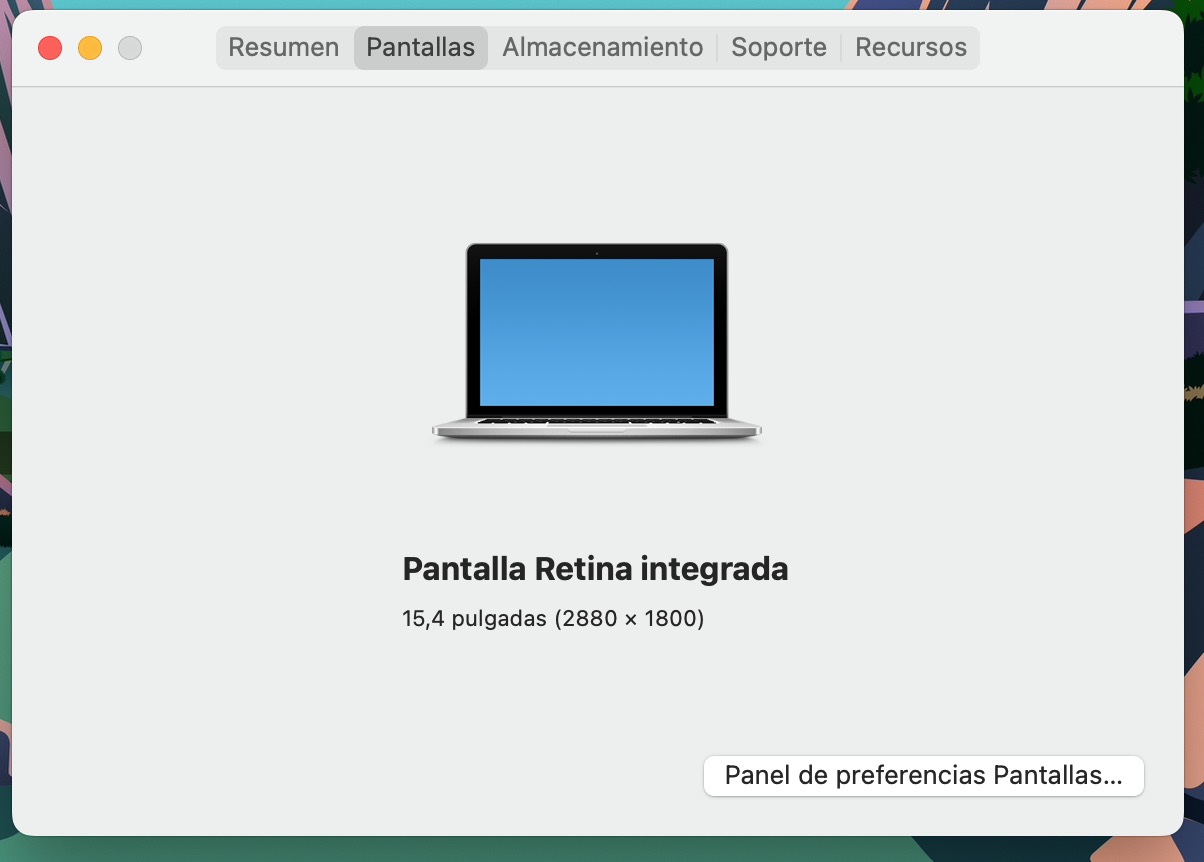
Task: Open the Almacenamiento tab
Action: tap(602, 48)
